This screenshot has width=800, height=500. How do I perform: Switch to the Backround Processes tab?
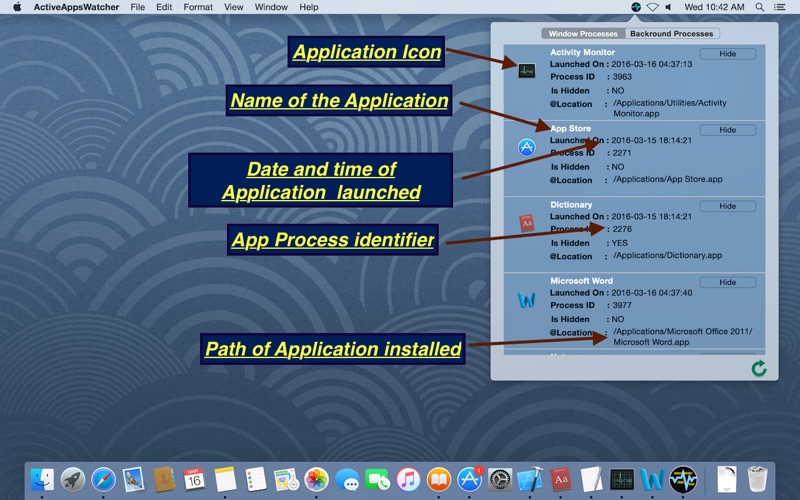(671, 34)
